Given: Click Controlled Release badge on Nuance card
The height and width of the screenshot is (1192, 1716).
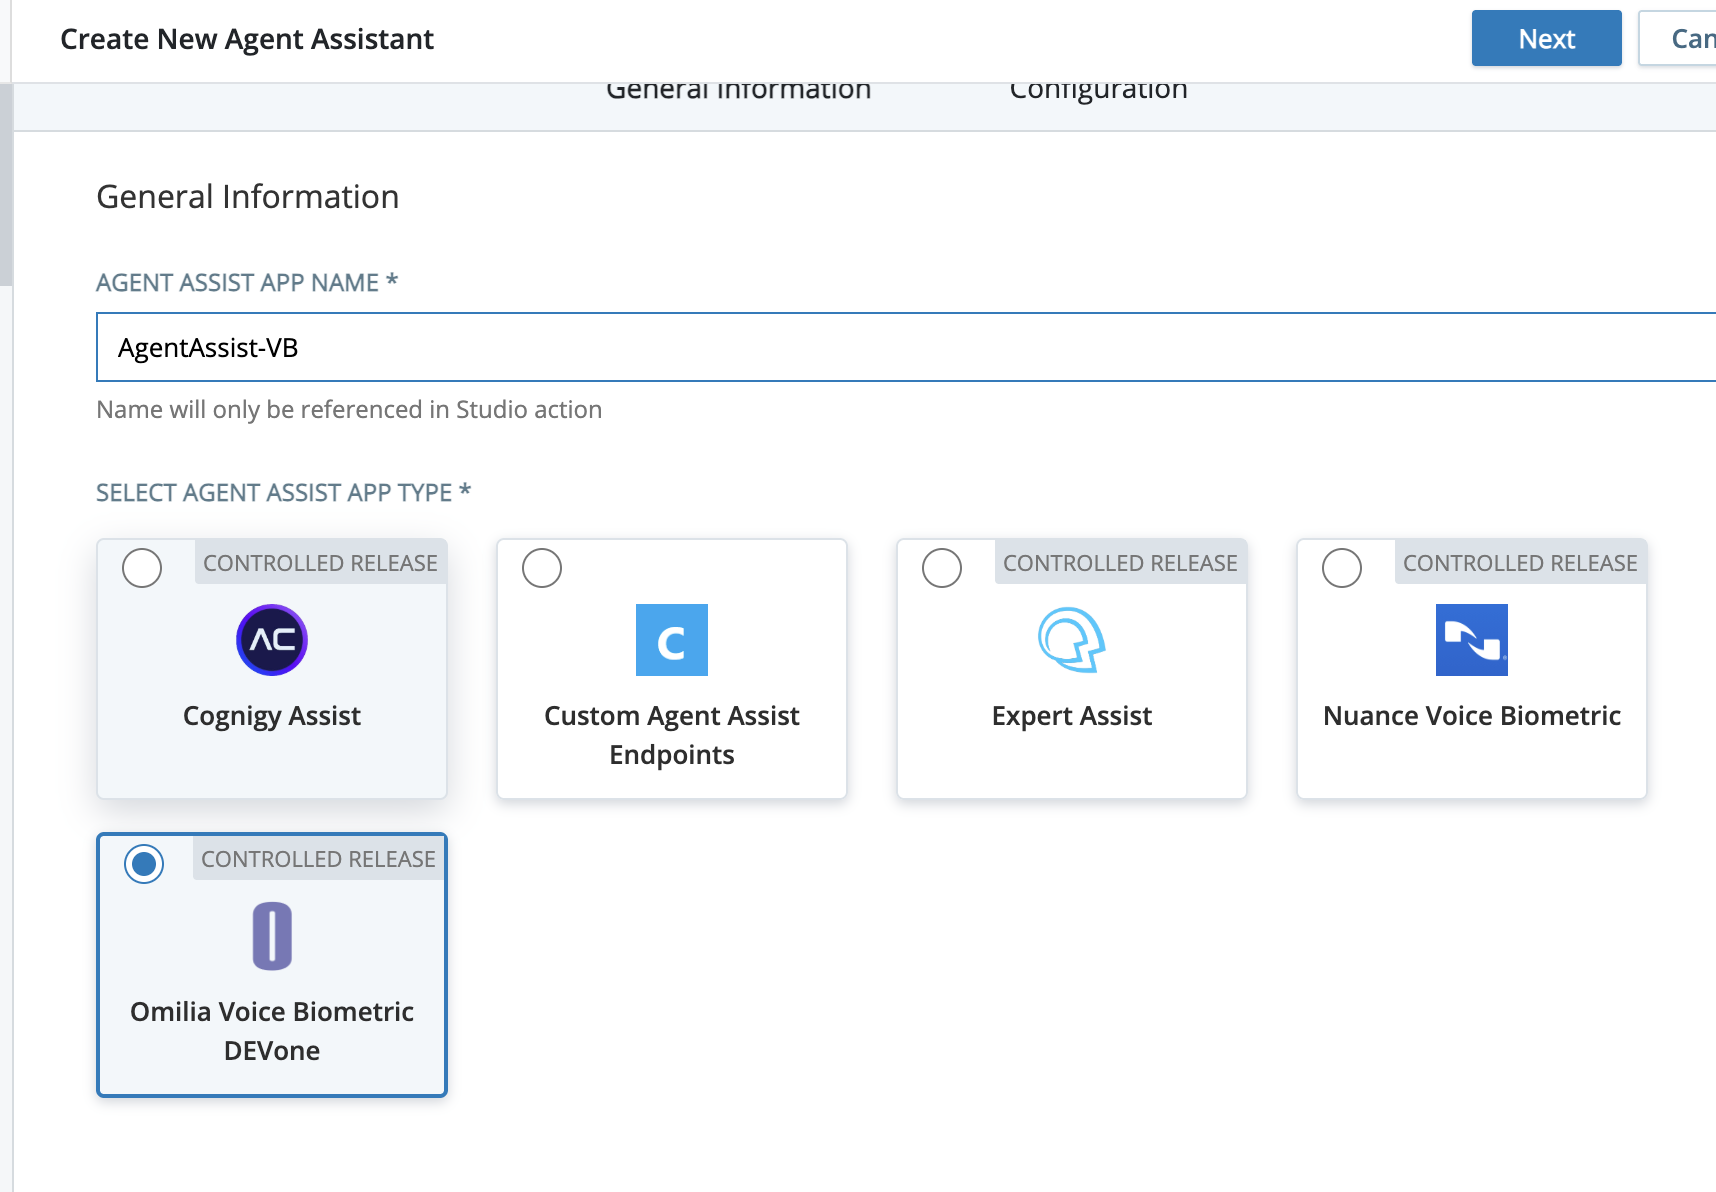Looking at the screenshot, I should [1520, 563].
